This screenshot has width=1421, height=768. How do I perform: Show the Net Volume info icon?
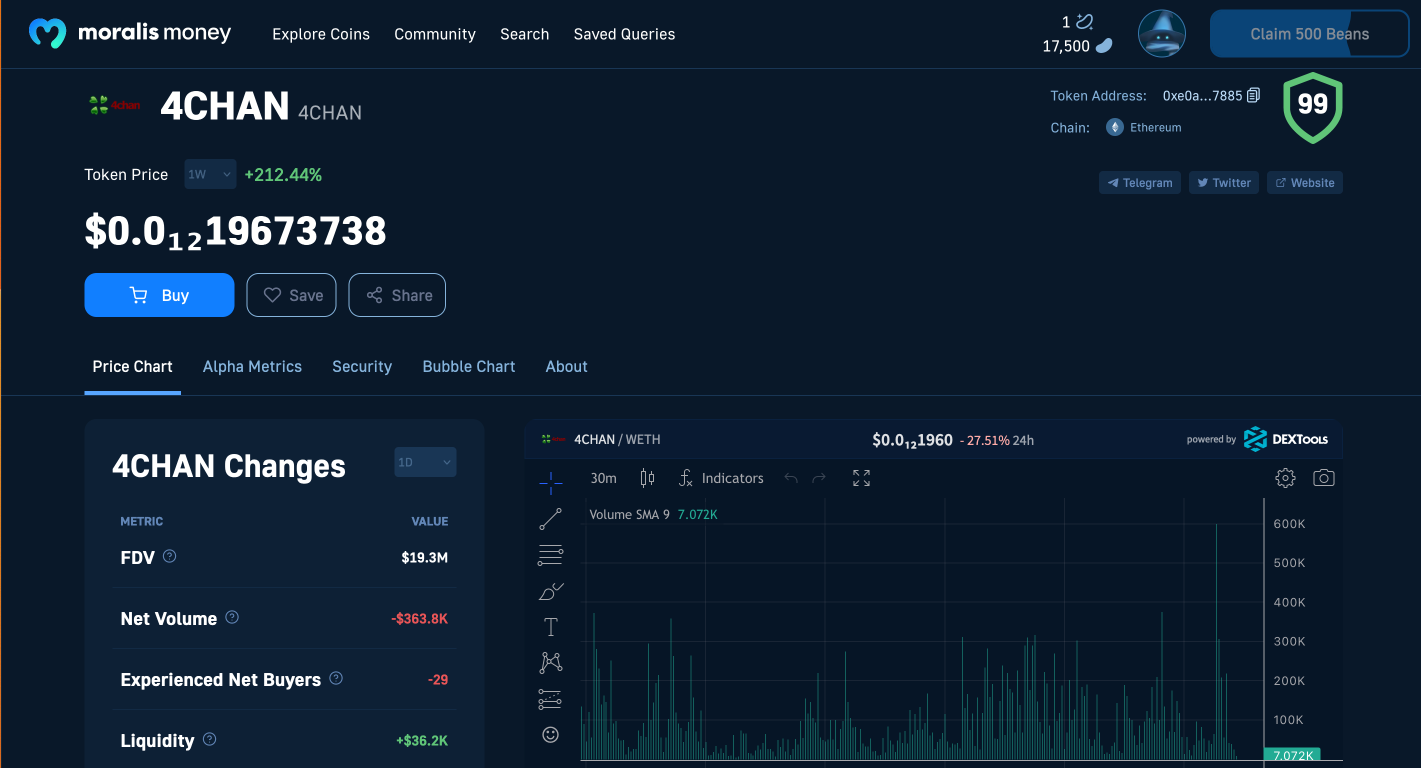click(232, 617)
